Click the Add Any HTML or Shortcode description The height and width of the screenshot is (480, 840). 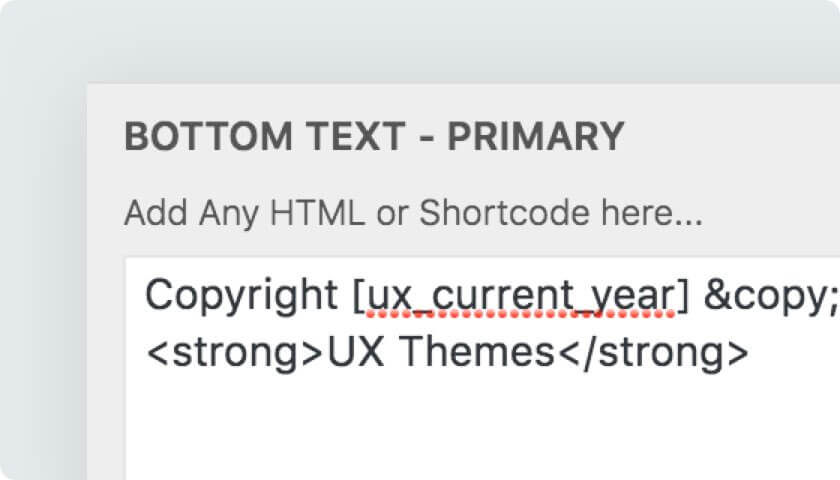coord(413,213)
